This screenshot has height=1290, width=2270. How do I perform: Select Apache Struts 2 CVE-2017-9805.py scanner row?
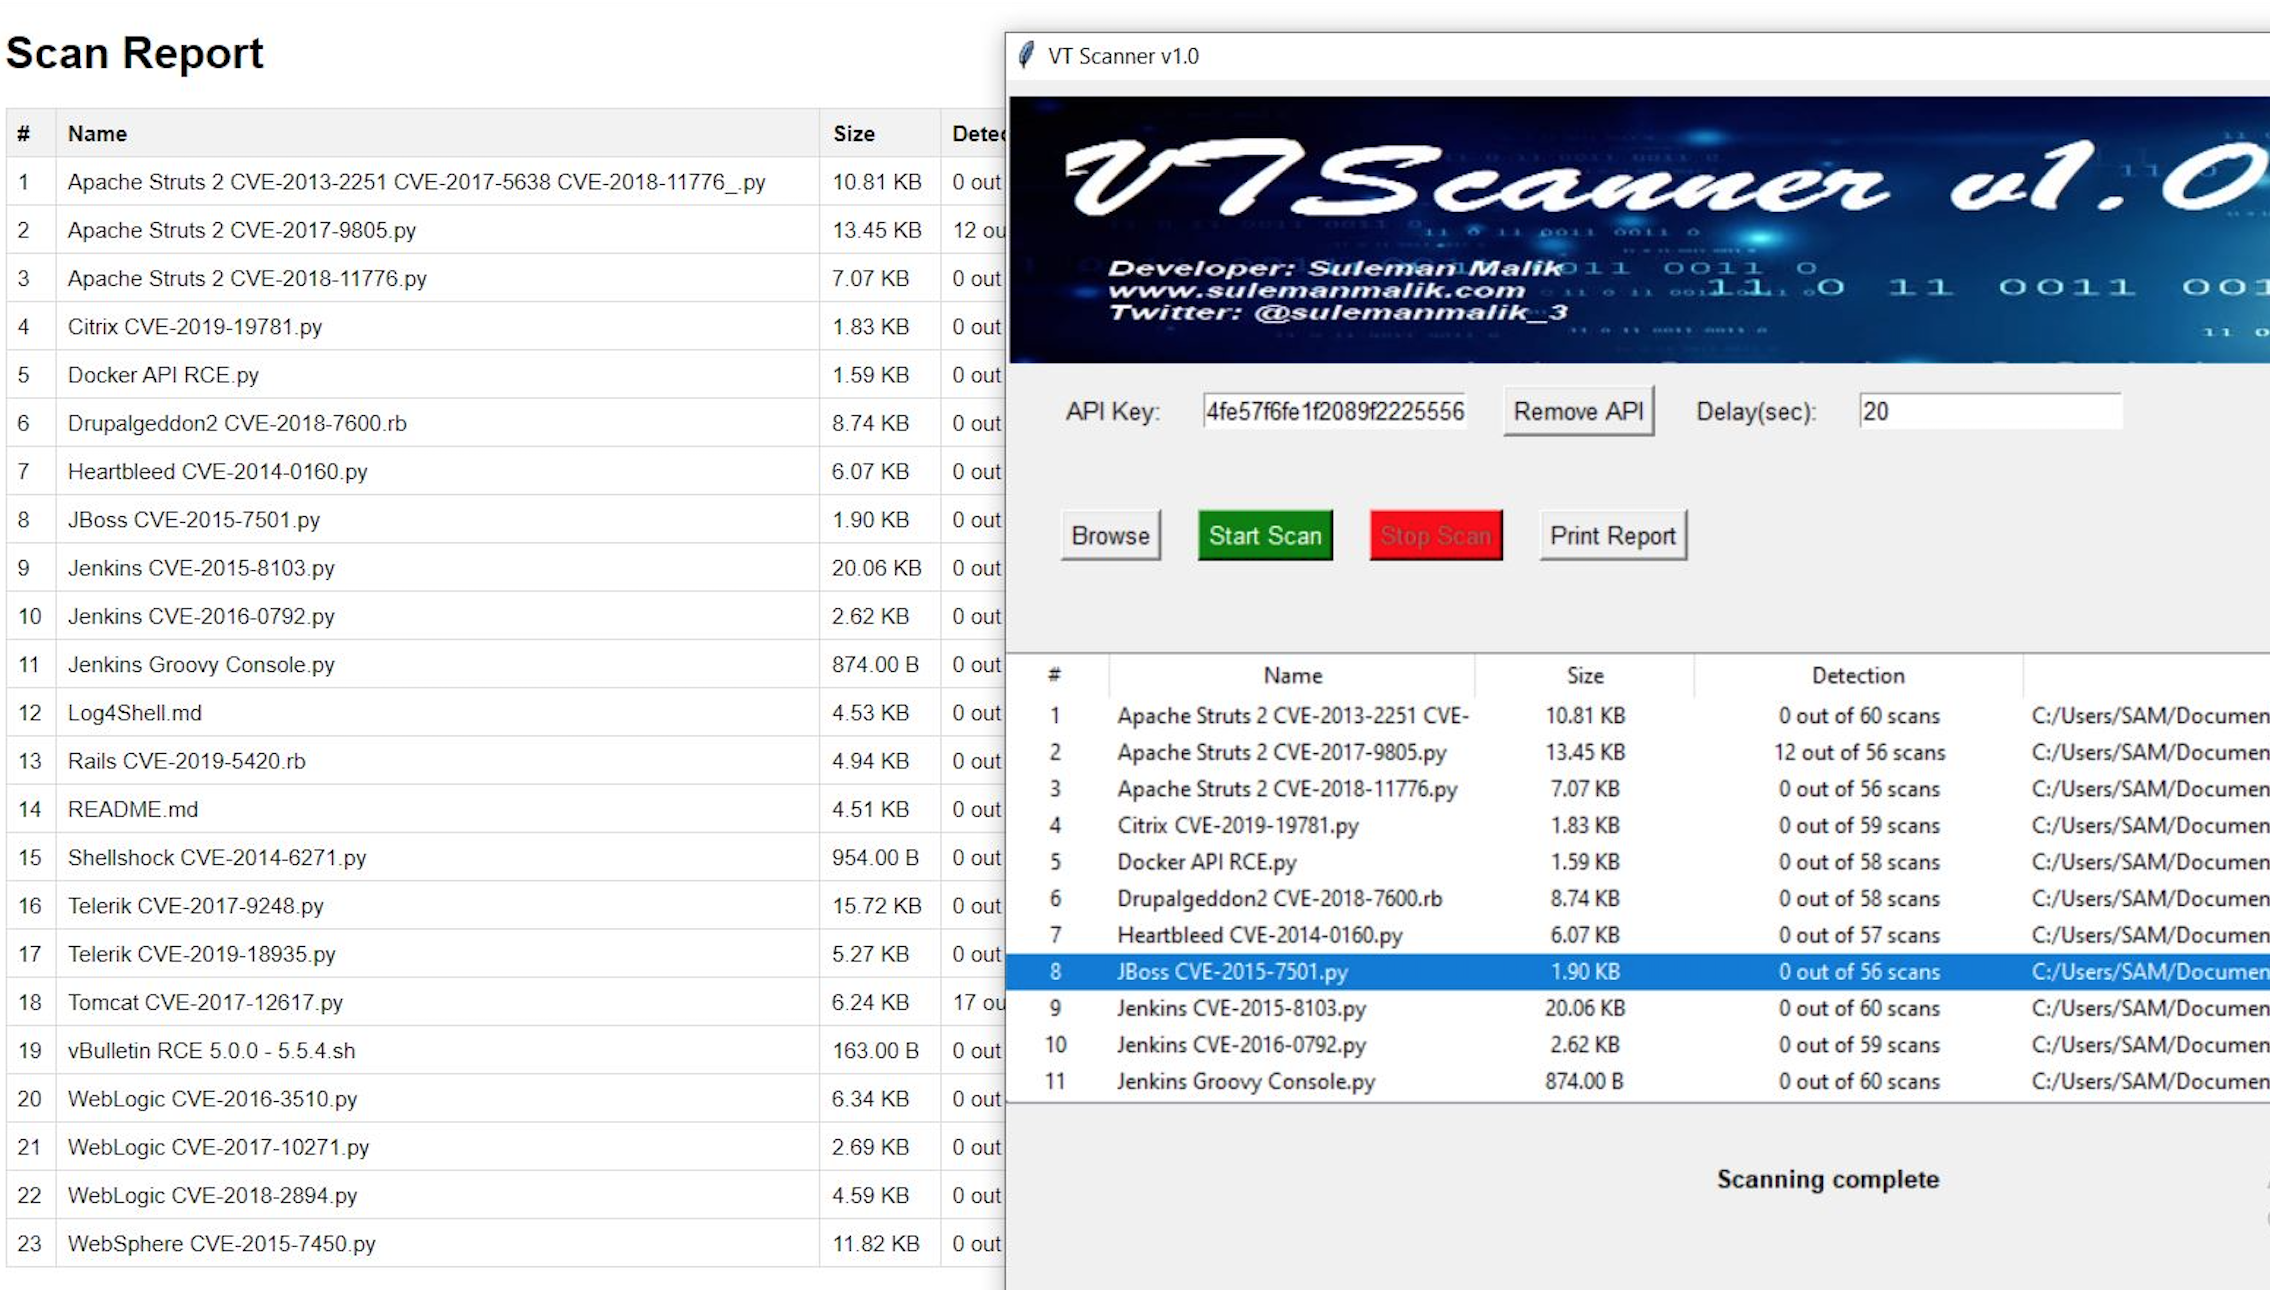point(1281,752)
